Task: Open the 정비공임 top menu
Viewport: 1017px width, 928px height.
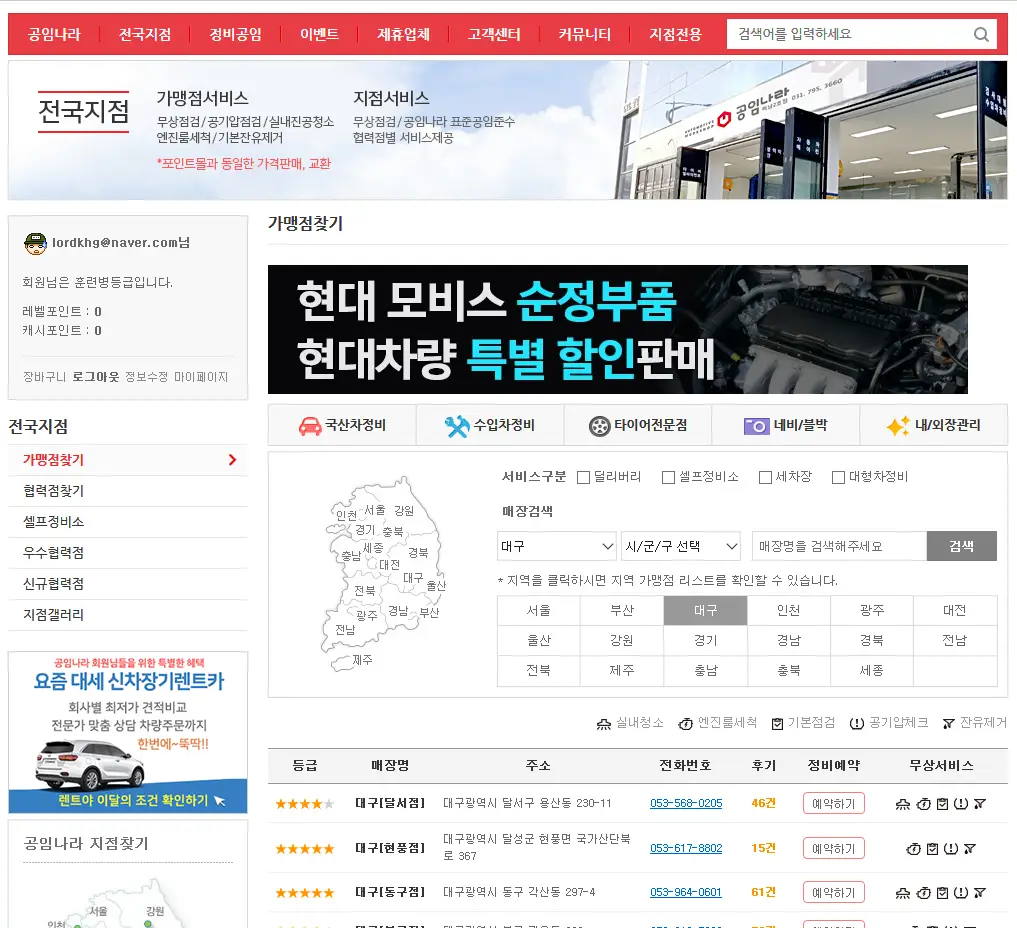Action: 235,34
